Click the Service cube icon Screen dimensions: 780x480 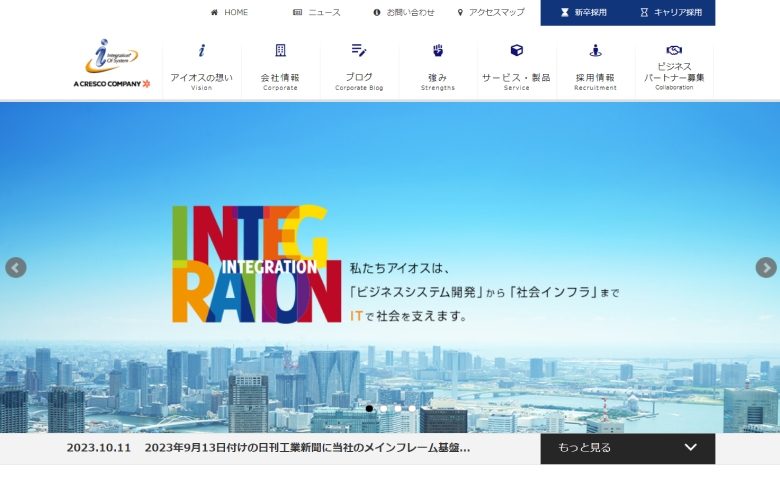[517, 50]
